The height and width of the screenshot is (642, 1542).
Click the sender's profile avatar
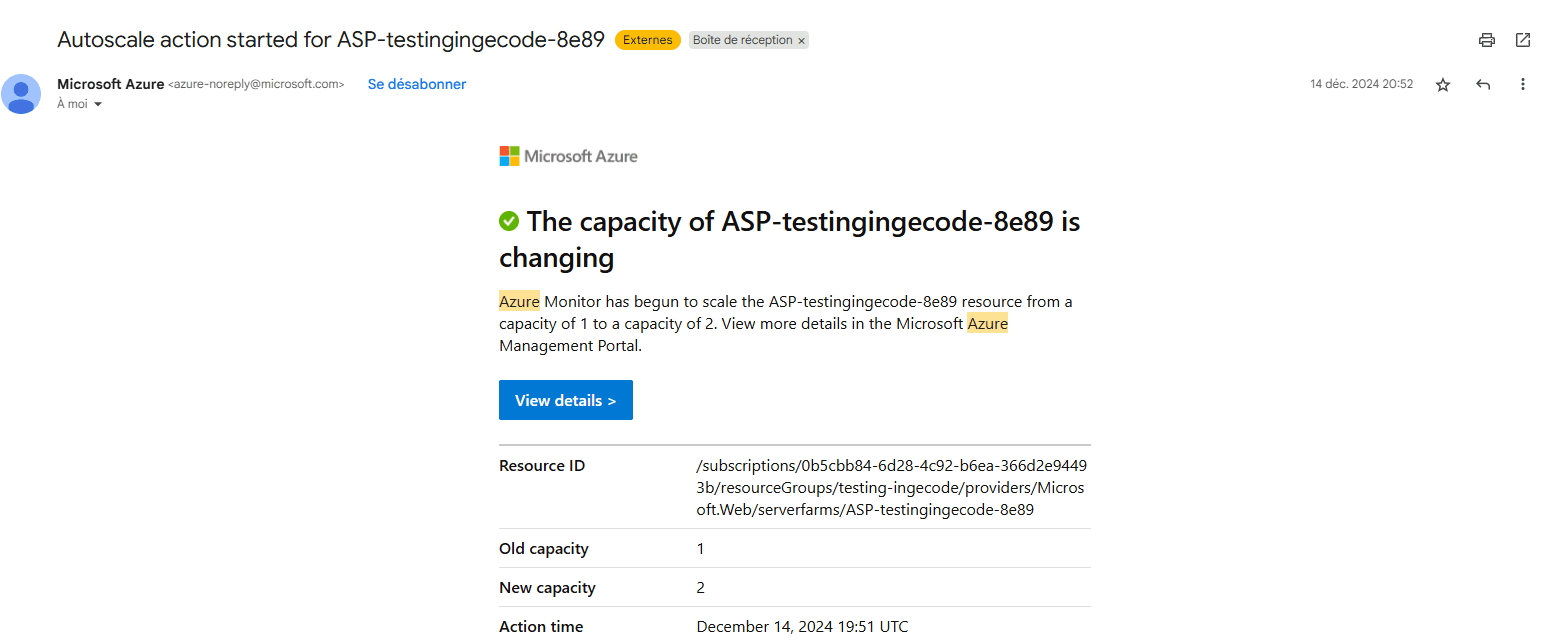(x=21, y=94)
